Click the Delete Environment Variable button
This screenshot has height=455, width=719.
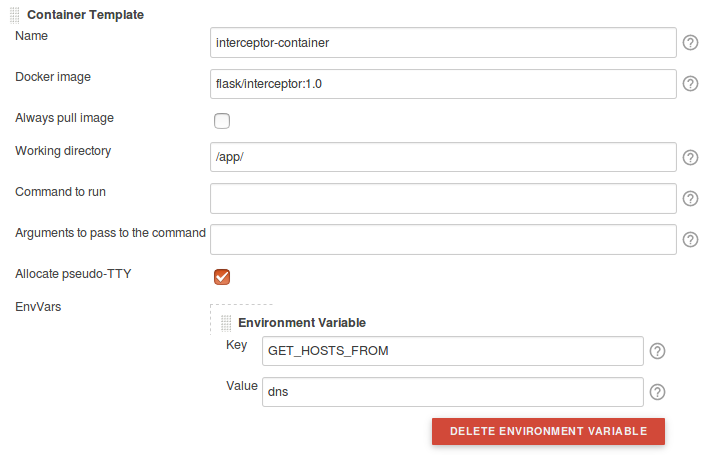(x=548, y=431)
